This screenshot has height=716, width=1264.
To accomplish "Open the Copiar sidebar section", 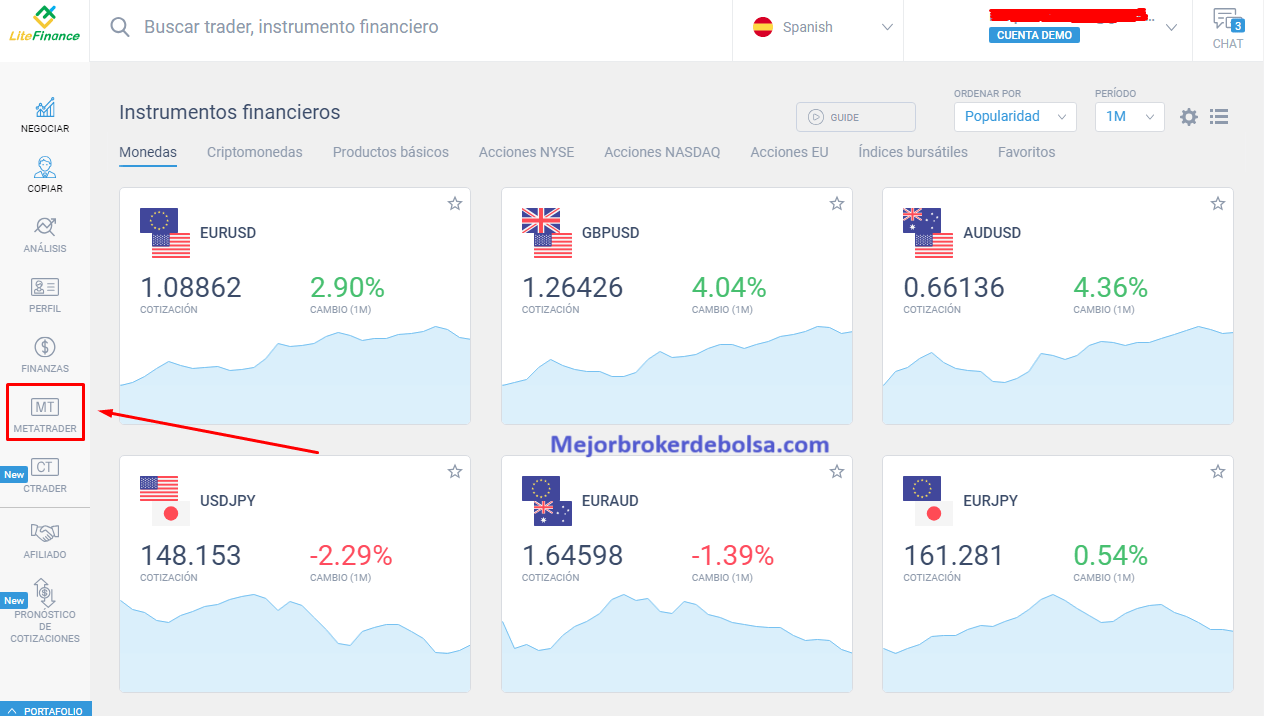I will coord(45,175).
